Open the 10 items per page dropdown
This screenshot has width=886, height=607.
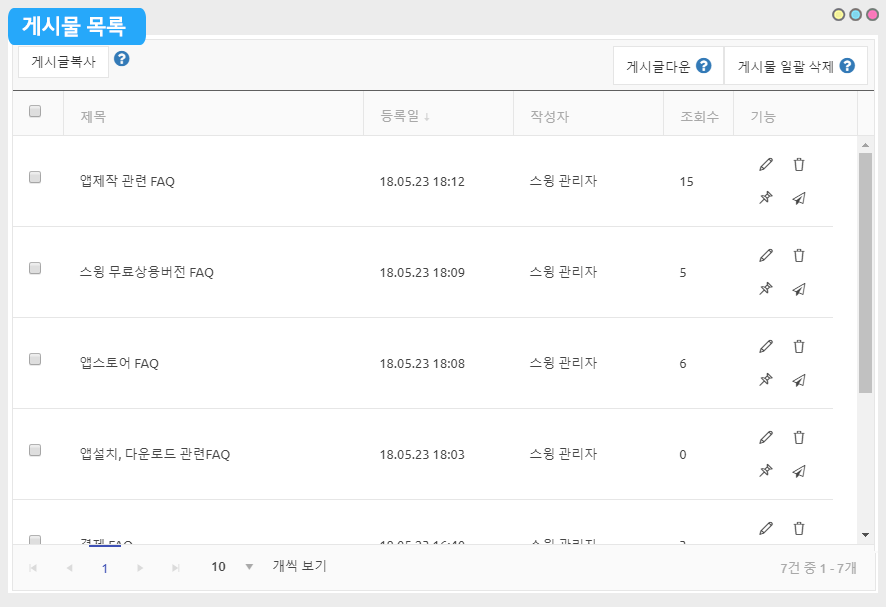click(x=249, y=567)
